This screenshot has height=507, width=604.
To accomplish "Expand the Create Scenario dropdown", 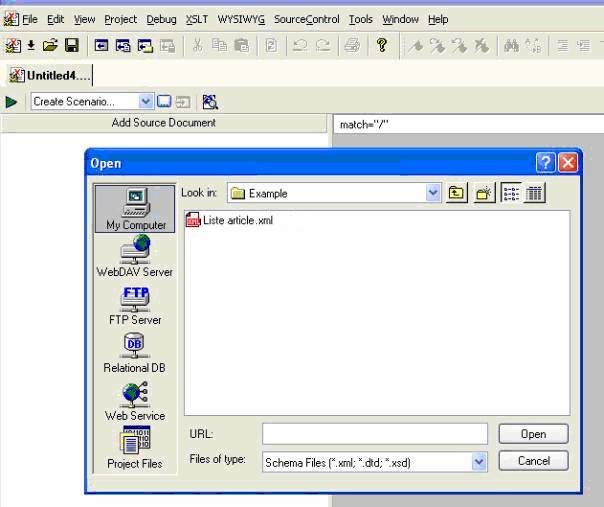I will (x=146, y=102).
